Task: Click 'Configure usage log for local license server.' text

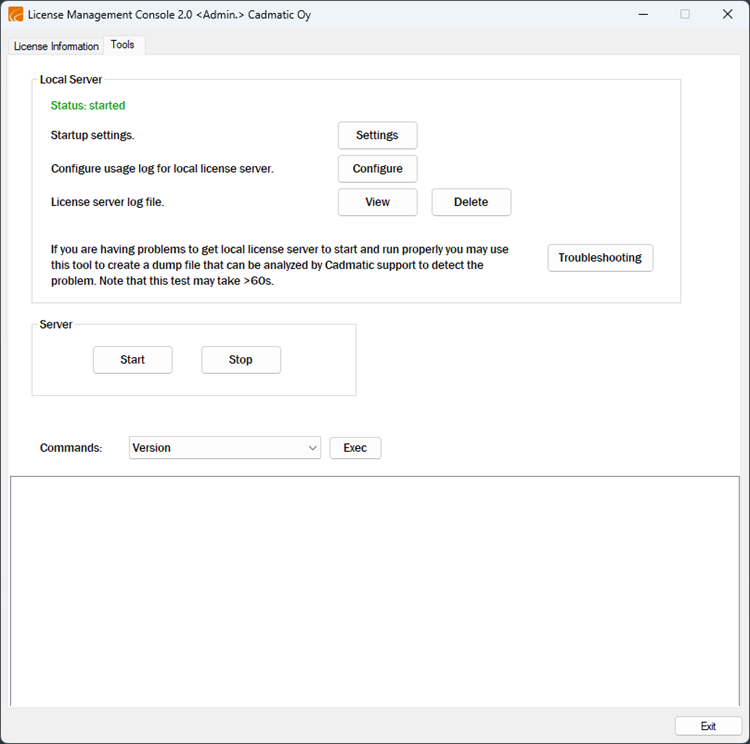Action: coord(162,169)
